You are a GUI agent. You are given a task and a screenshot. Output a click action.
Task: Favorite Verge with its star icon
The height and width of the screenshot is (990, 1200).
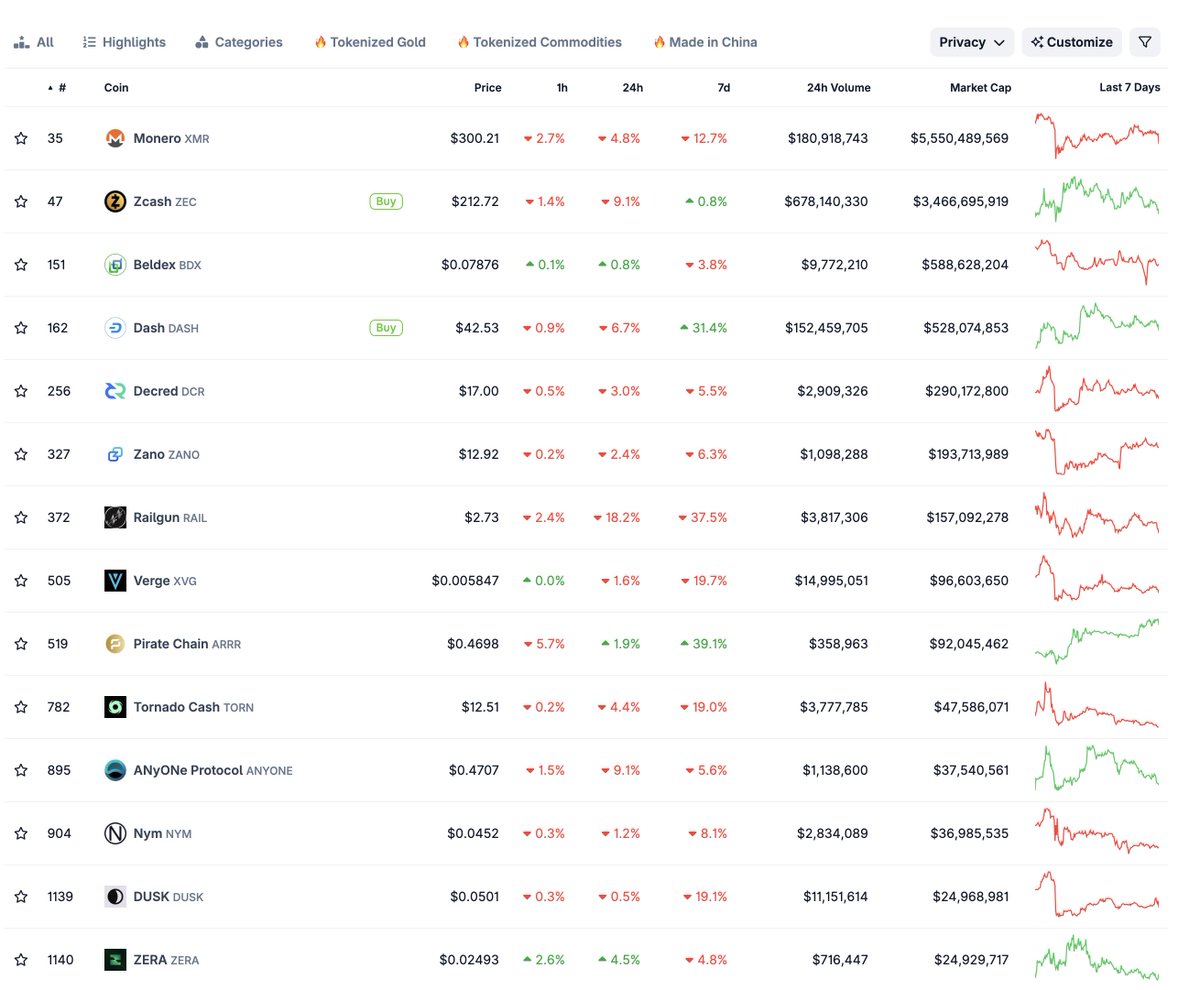(x=21, y=580)
